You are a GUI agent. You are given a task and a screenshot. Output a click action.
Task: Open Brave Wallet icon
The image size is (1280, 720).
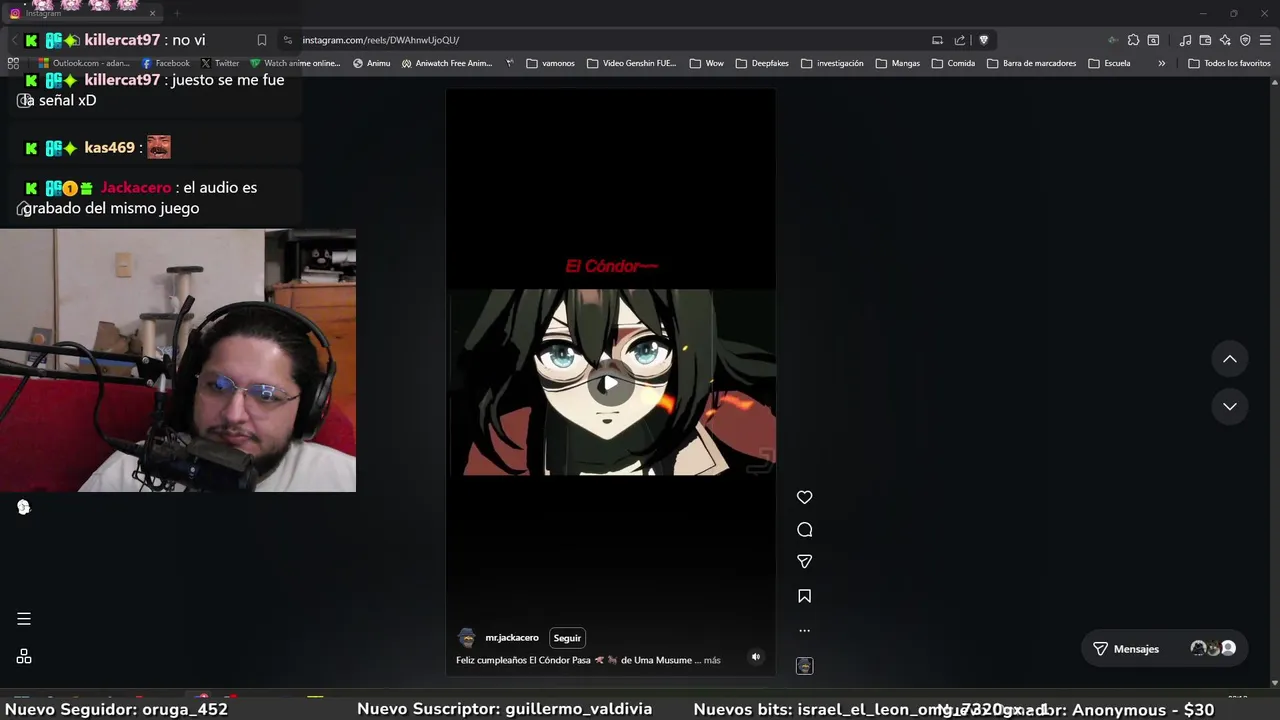click(1205, 40)
